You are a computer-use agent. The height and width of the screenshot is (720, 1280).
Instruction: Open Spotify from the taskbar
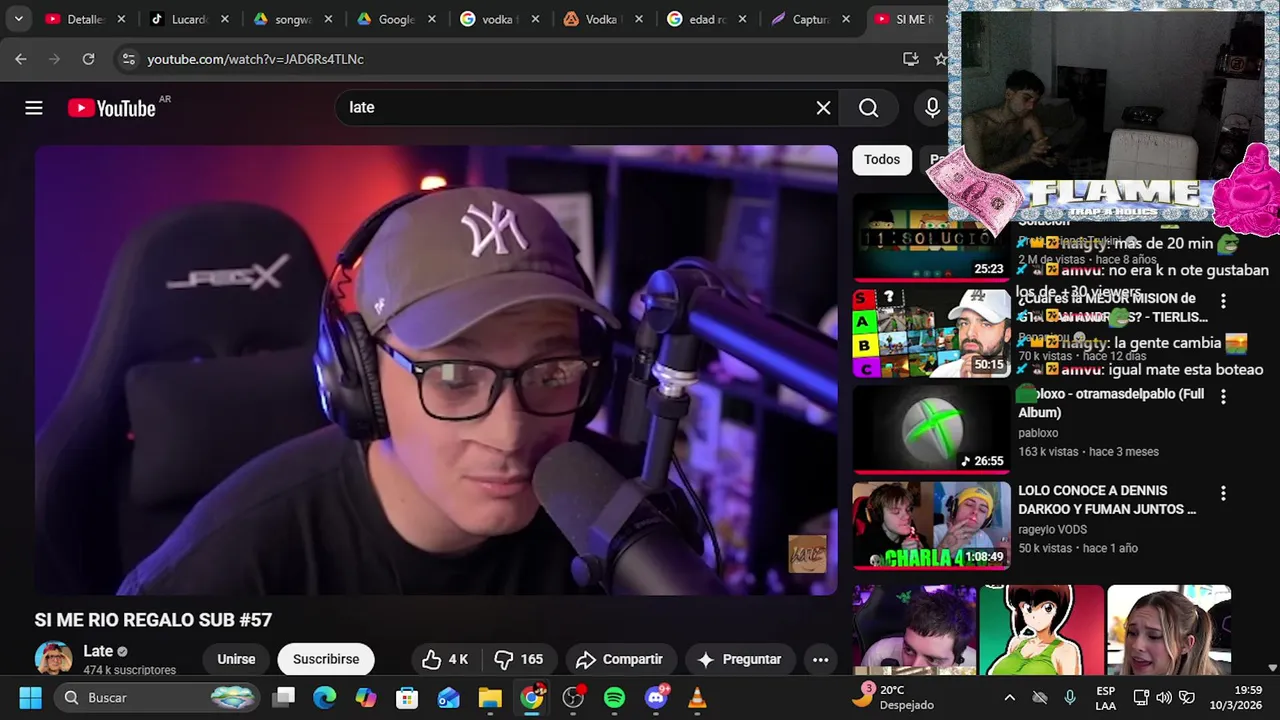[x=614, y=698]
